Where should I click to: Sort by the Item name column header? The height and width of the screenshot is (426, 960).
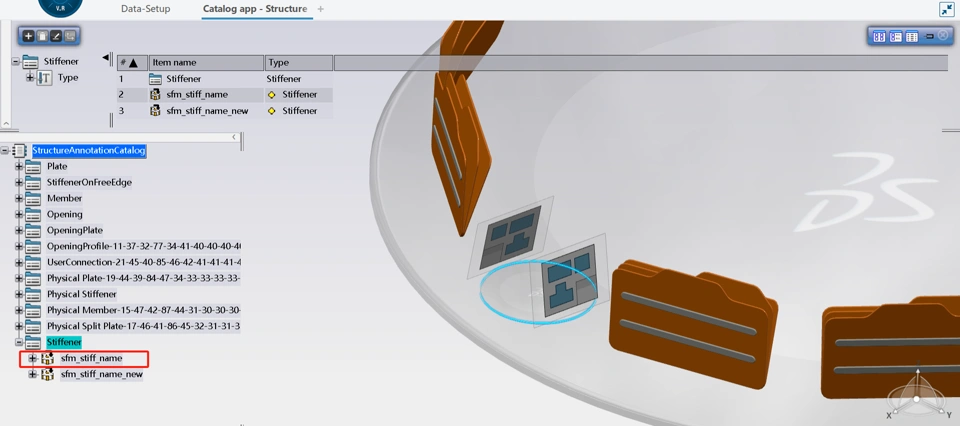pyautogui.click(x=206, y=62)
